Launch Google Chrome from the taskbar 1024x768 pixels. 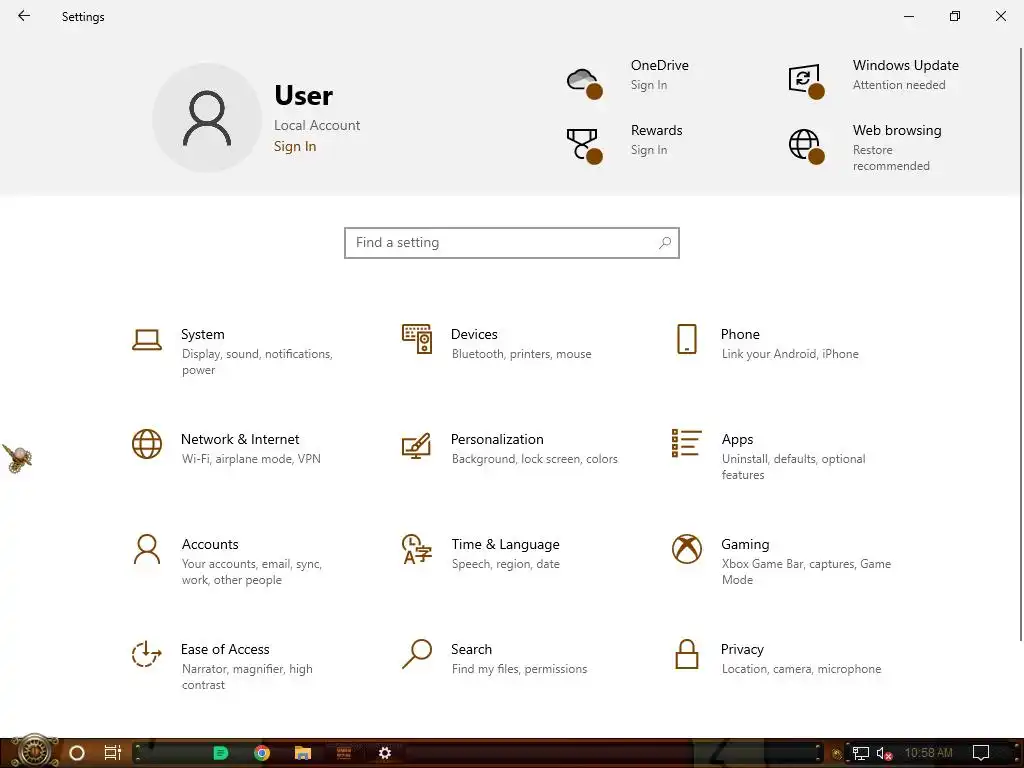point(262,753)
